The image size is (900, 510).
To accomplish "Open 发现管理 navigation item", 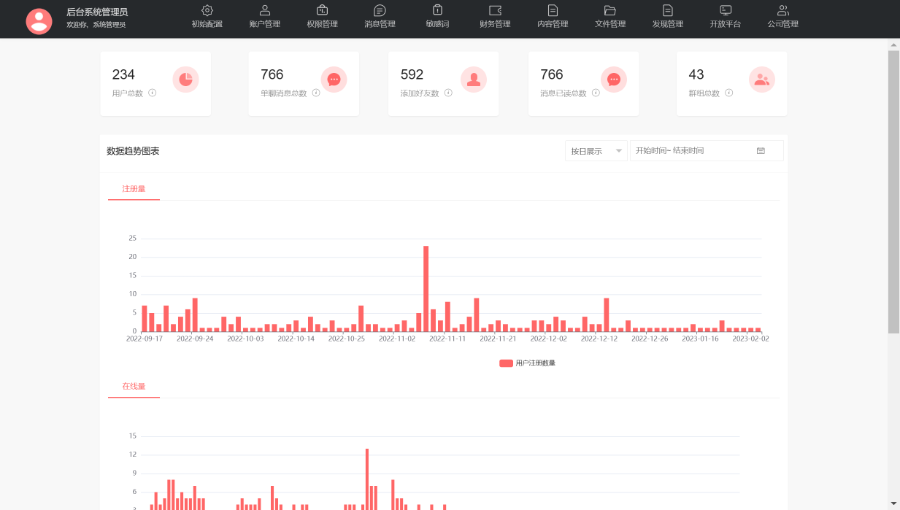I will pos(668,16).
